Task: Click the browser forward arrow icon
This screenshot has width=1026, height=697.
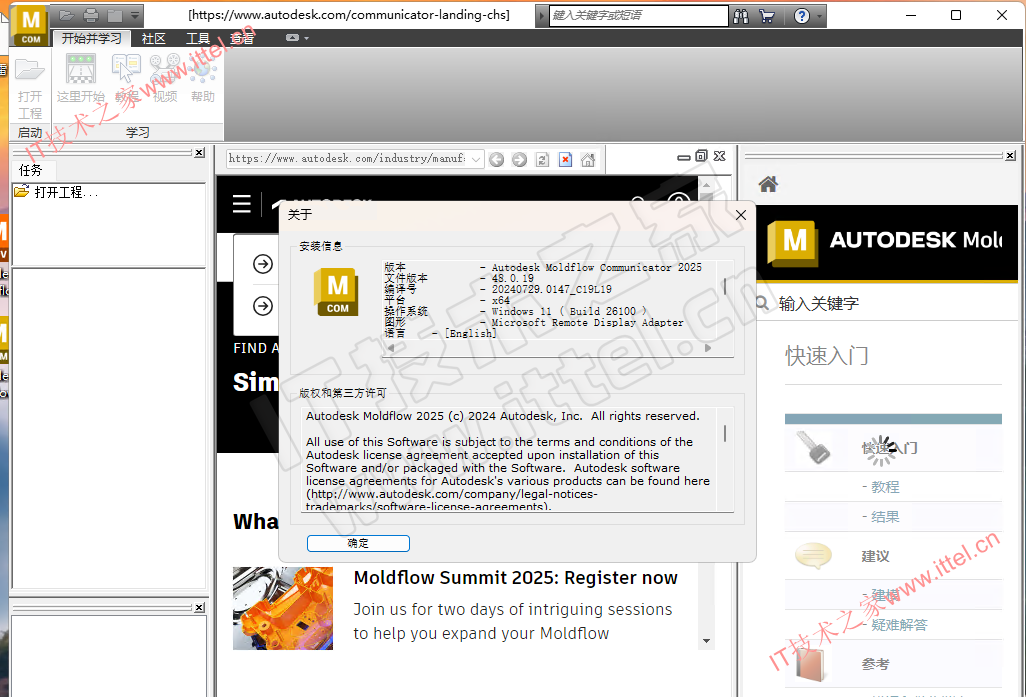Action: pyautogui.click(x=520, y=160)
